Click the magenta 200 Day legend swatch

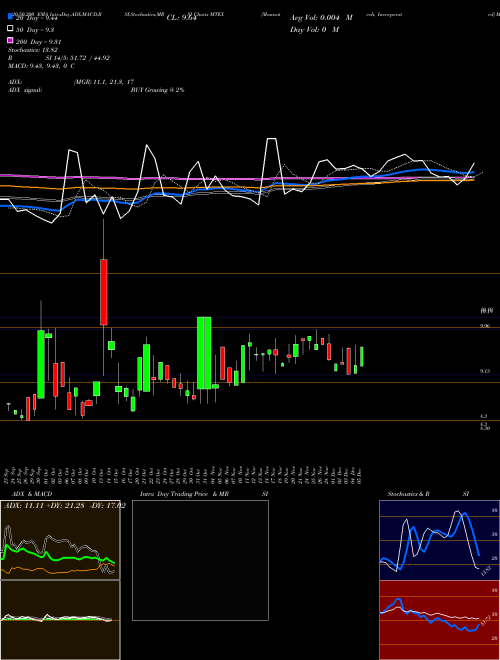[11, 41]
